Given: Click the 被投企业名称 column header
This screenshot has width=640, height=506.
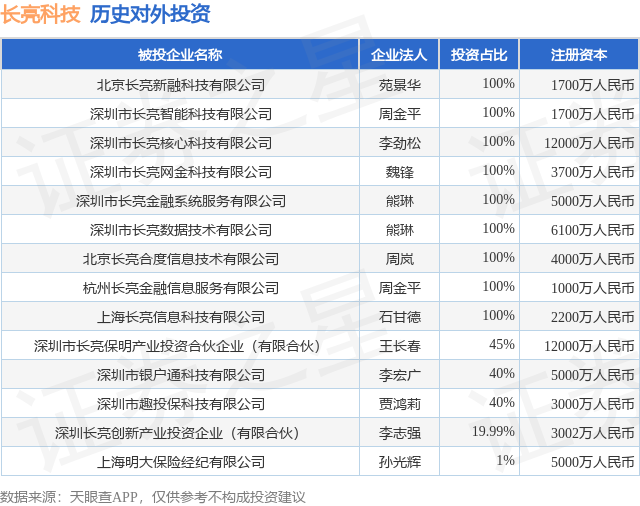Looking at the screenshot, I should (x=180, y=54).
